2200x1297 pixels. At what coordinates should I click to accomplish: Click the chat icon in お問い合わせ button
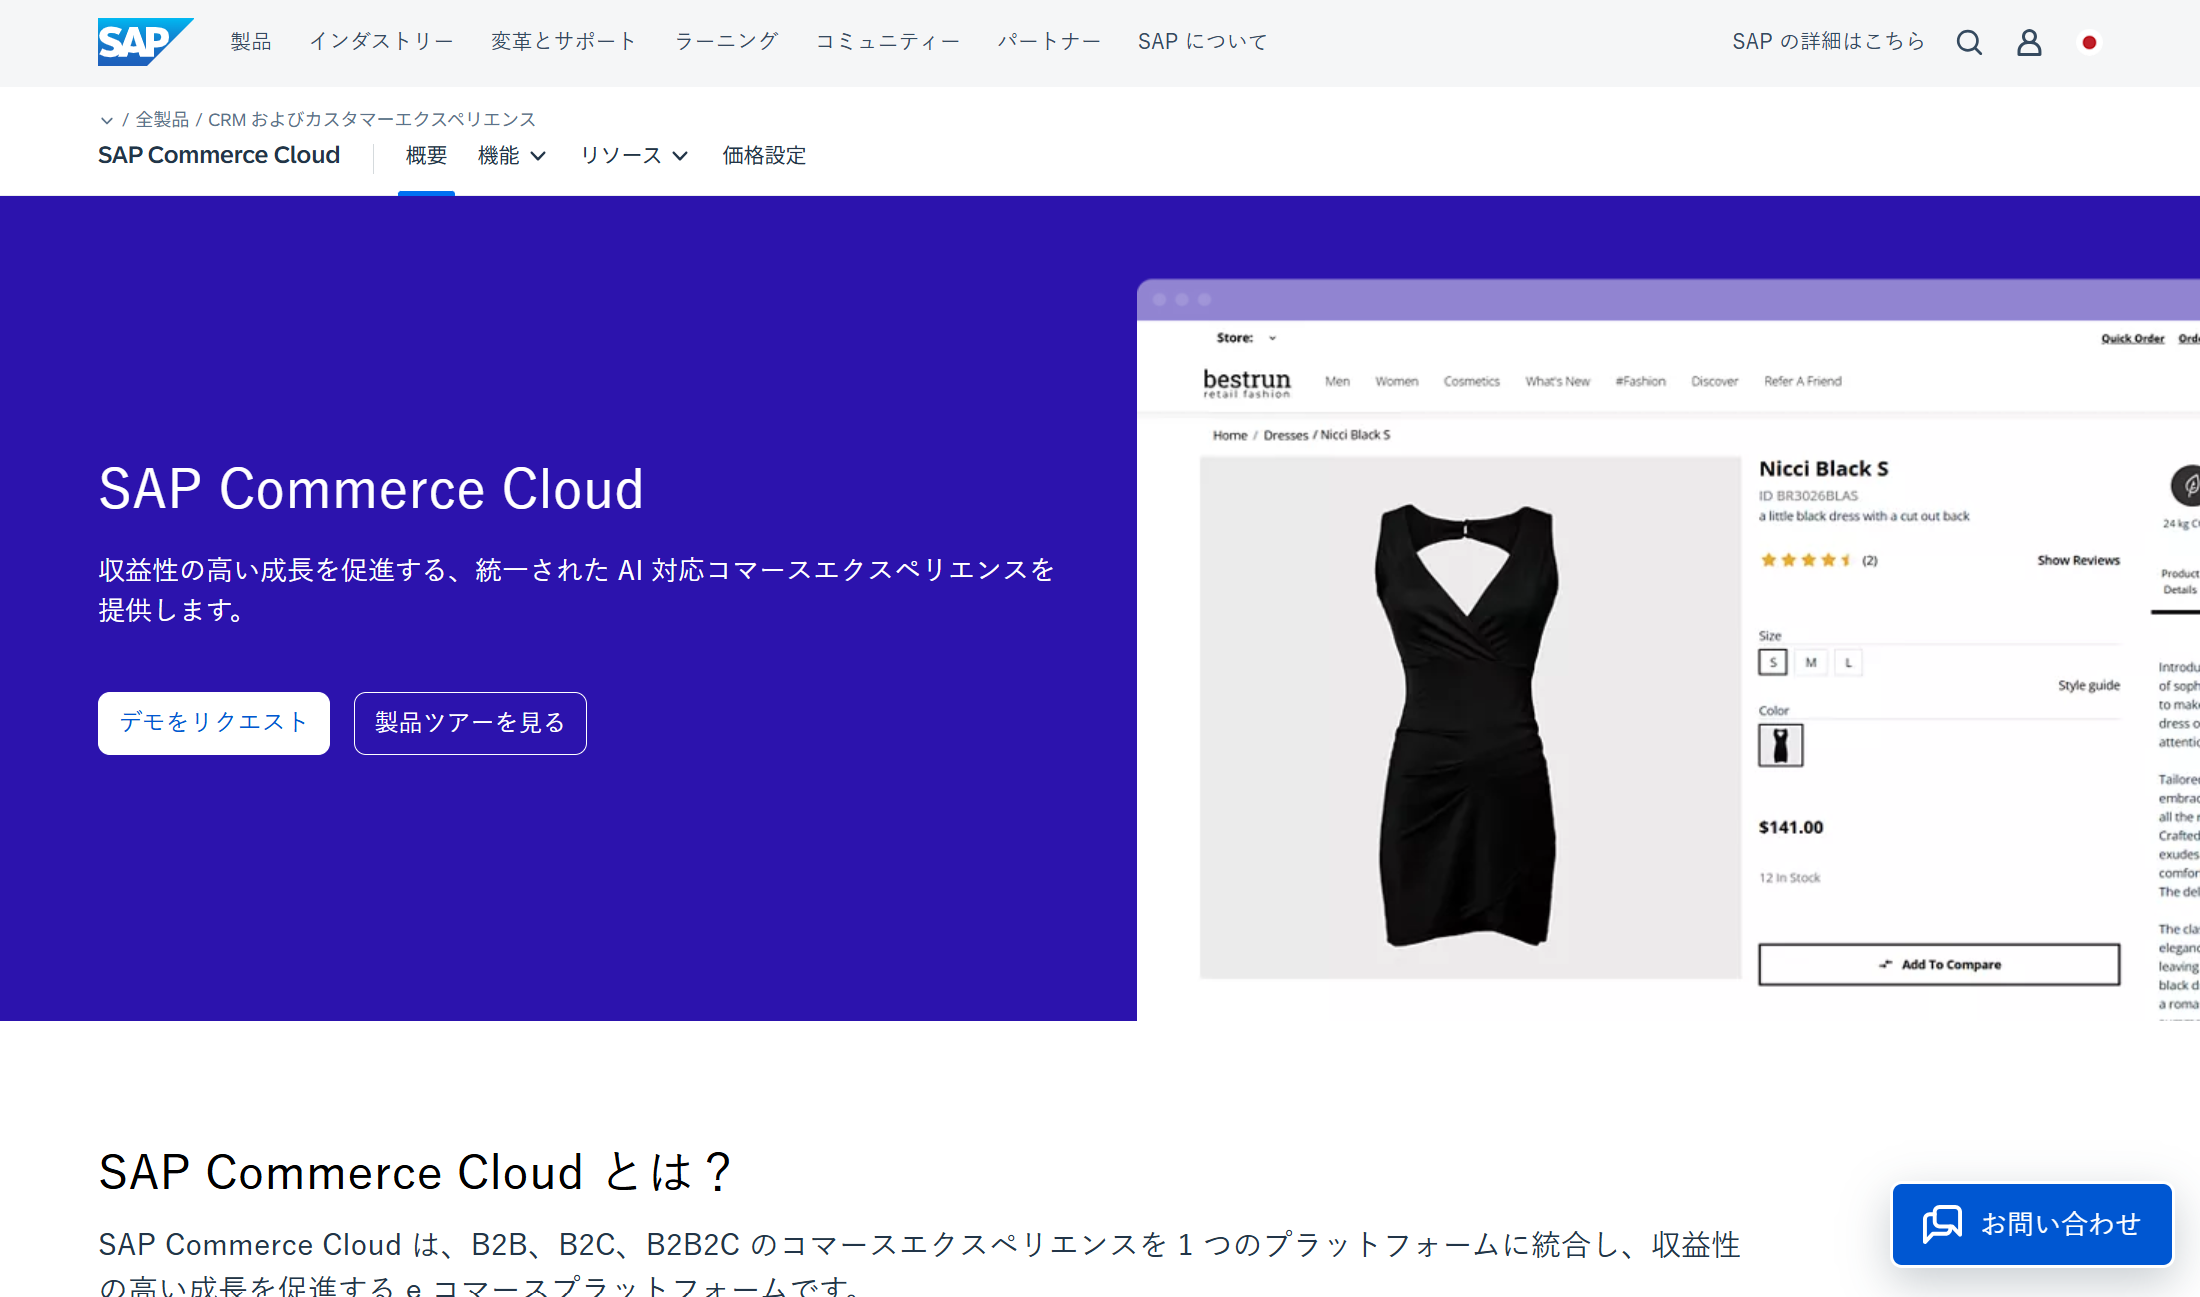[x=1941, y=1224]
